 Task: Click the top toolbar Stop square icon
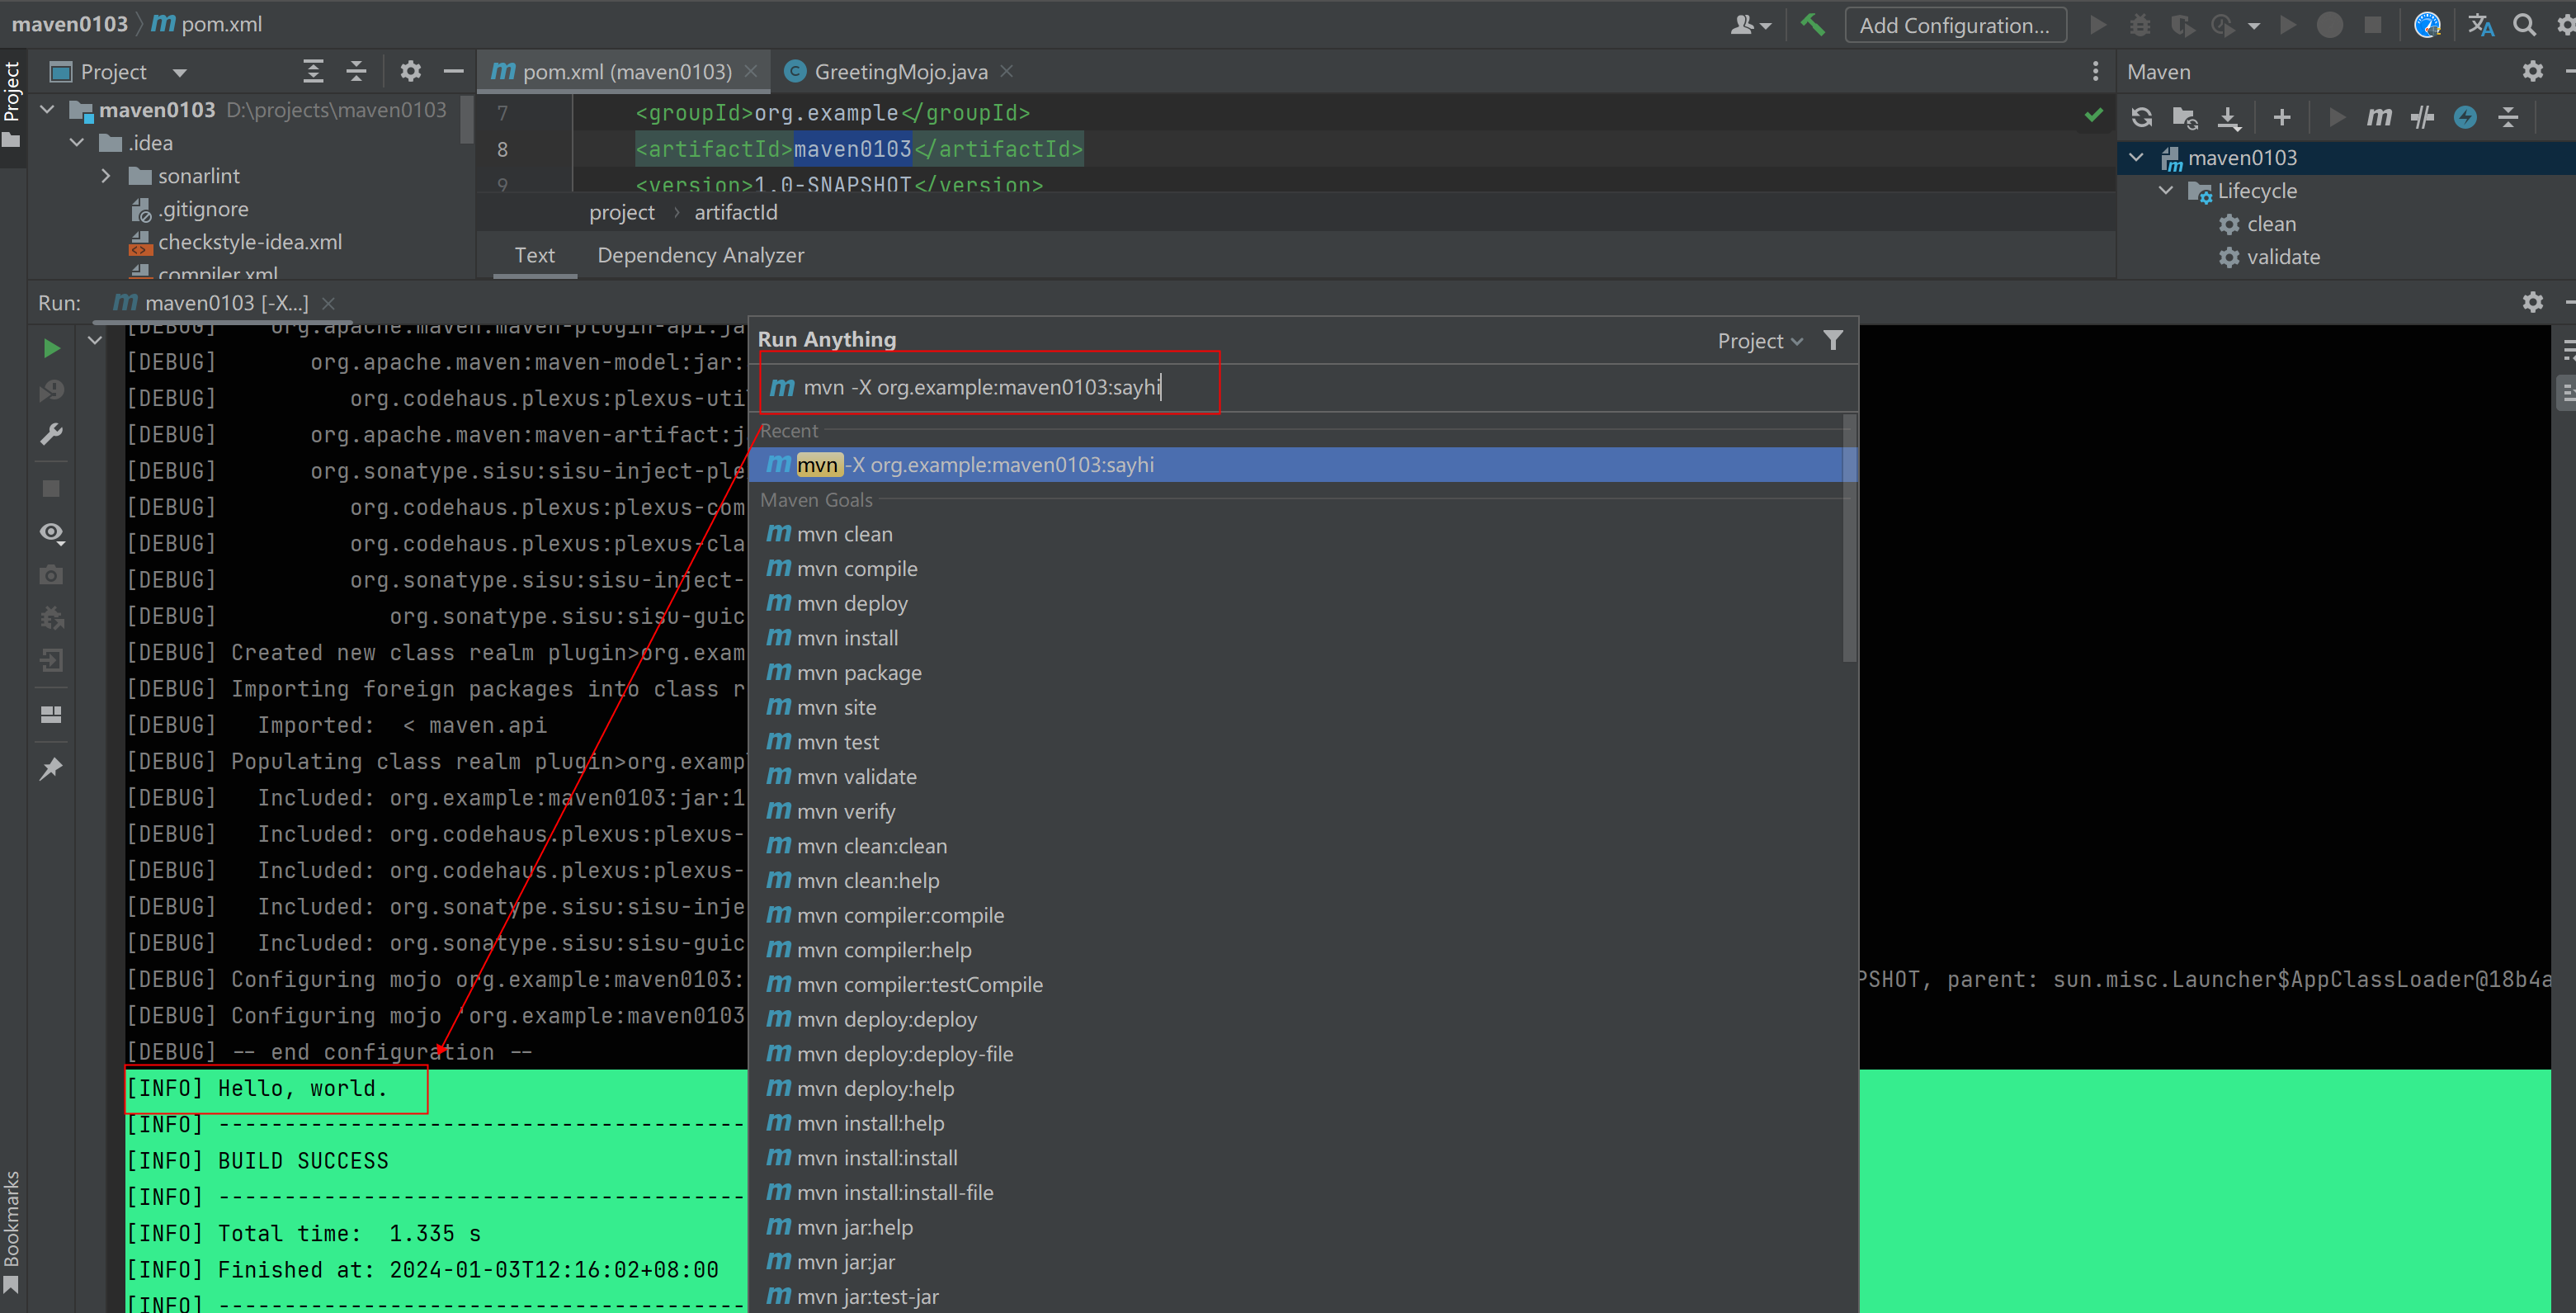click(x=2372, y=25)
